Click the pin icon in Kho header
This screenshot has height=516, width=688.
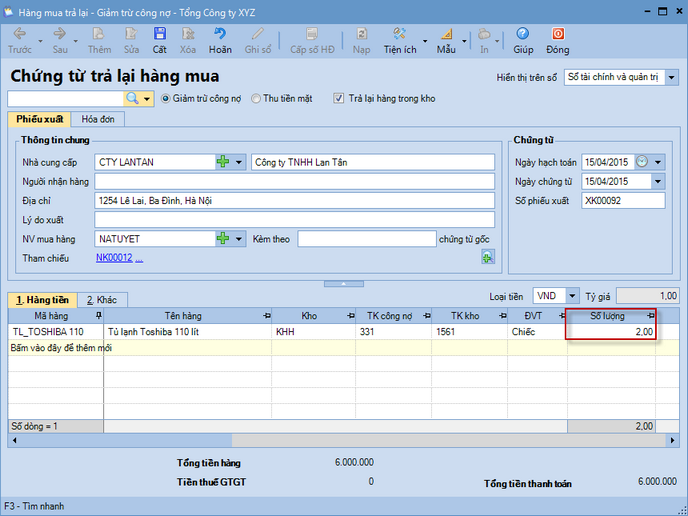351,316
